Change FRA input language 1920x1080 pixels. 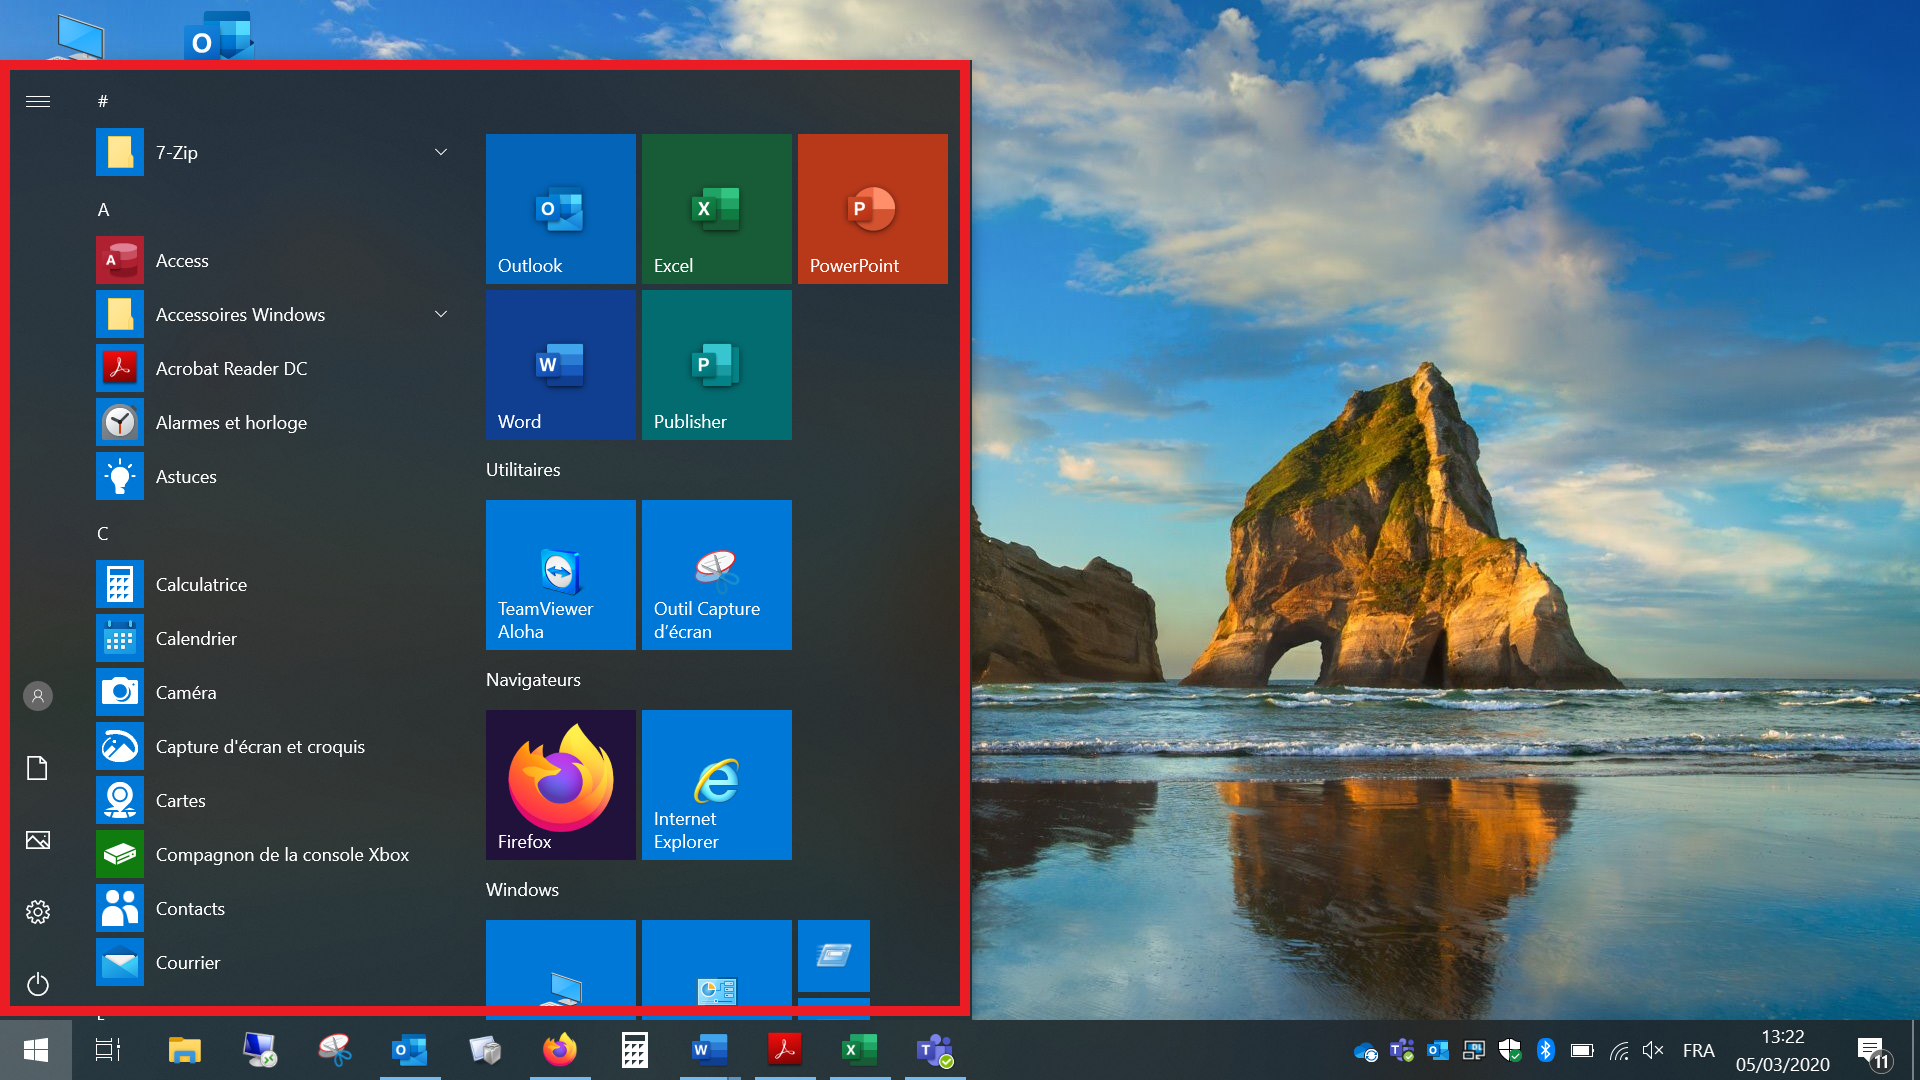point(1698,1050)
